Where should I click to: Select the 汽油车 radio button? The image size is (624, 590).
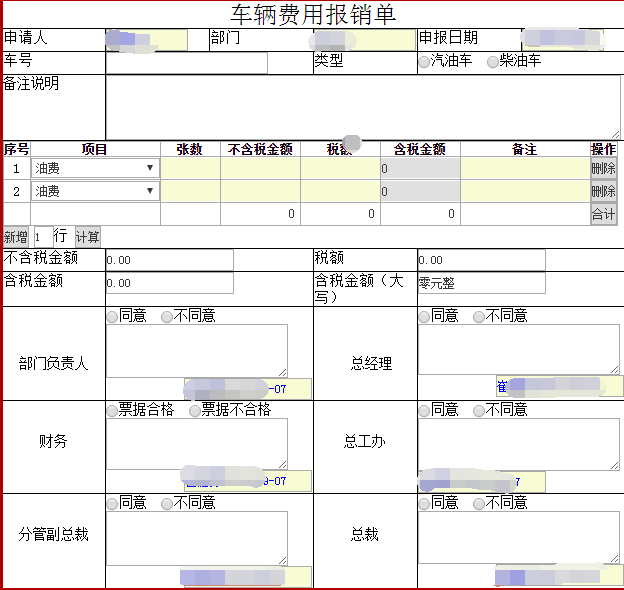[x=424, y=62]
